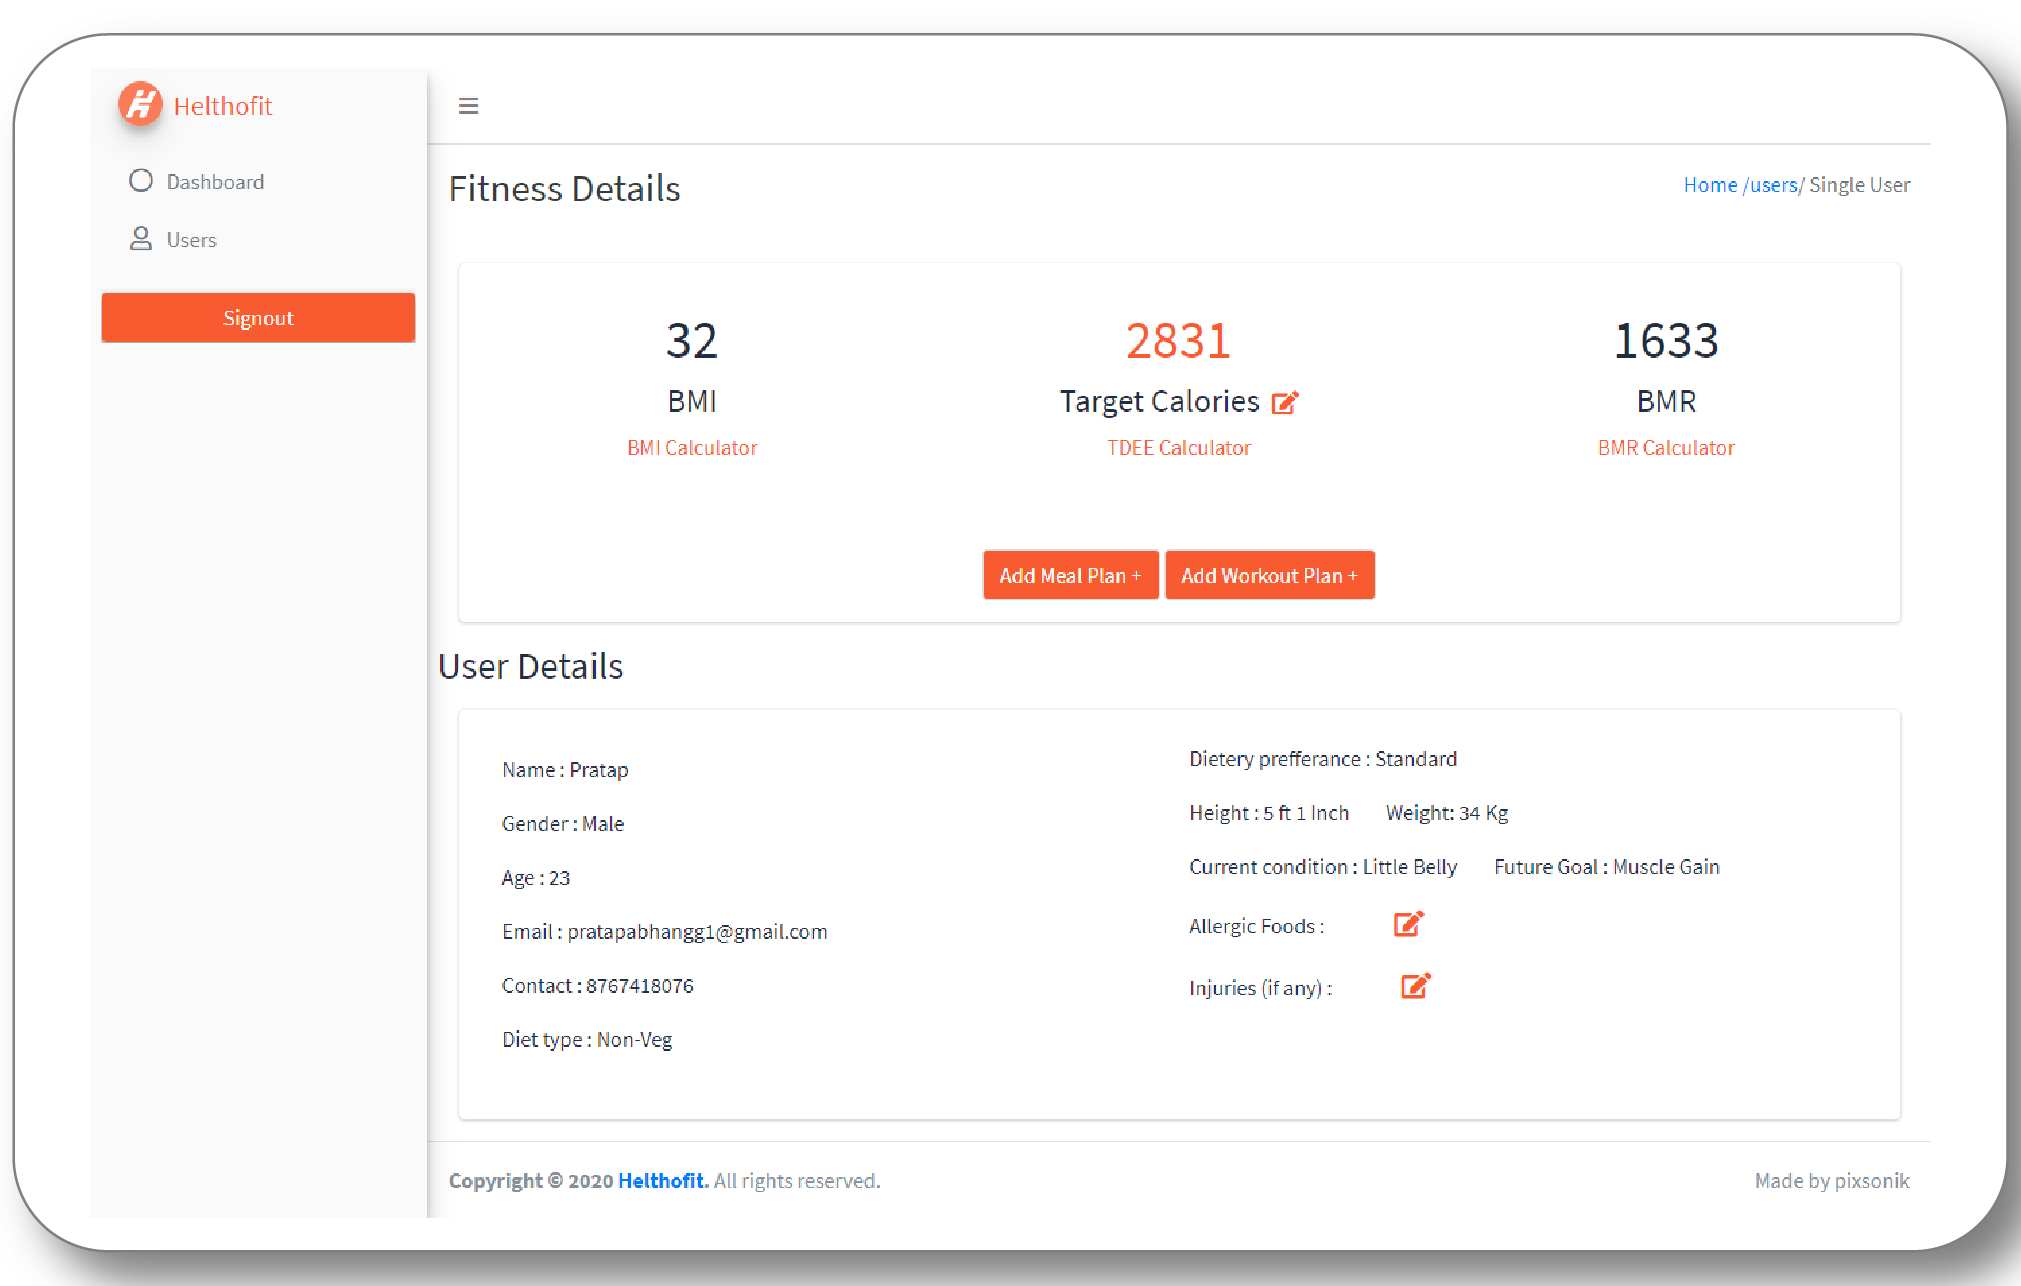Click Add Meal Plan button
Viewport: 2021px width, 1286px height.
pos(1070,576)
